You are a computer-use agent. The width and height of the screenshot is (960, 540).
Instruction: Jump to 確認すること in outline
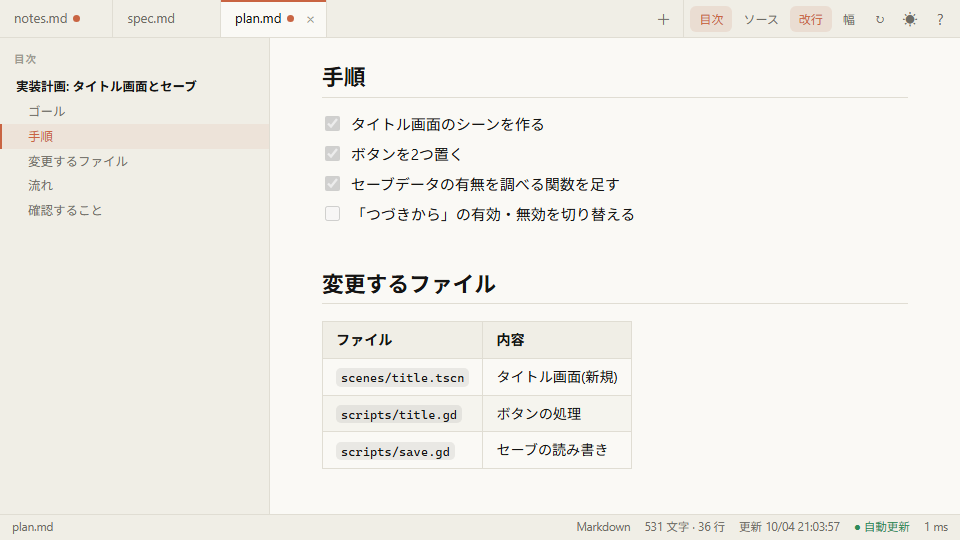point(135,211)
